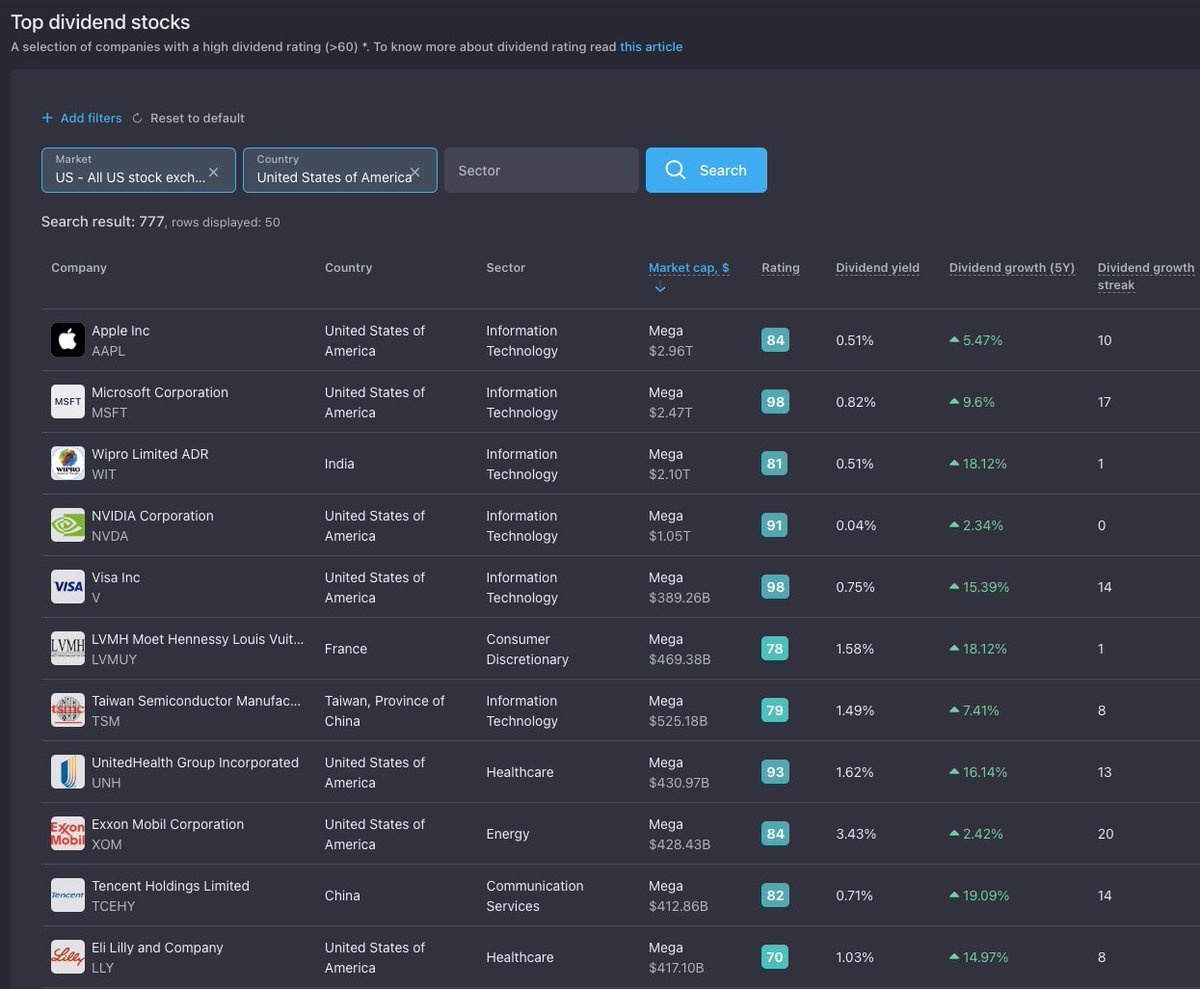This screenshot has height=989, width=1200.
Task: Click the Taiwan Semiconductor tsmc logo
Action: coord(68,710)
